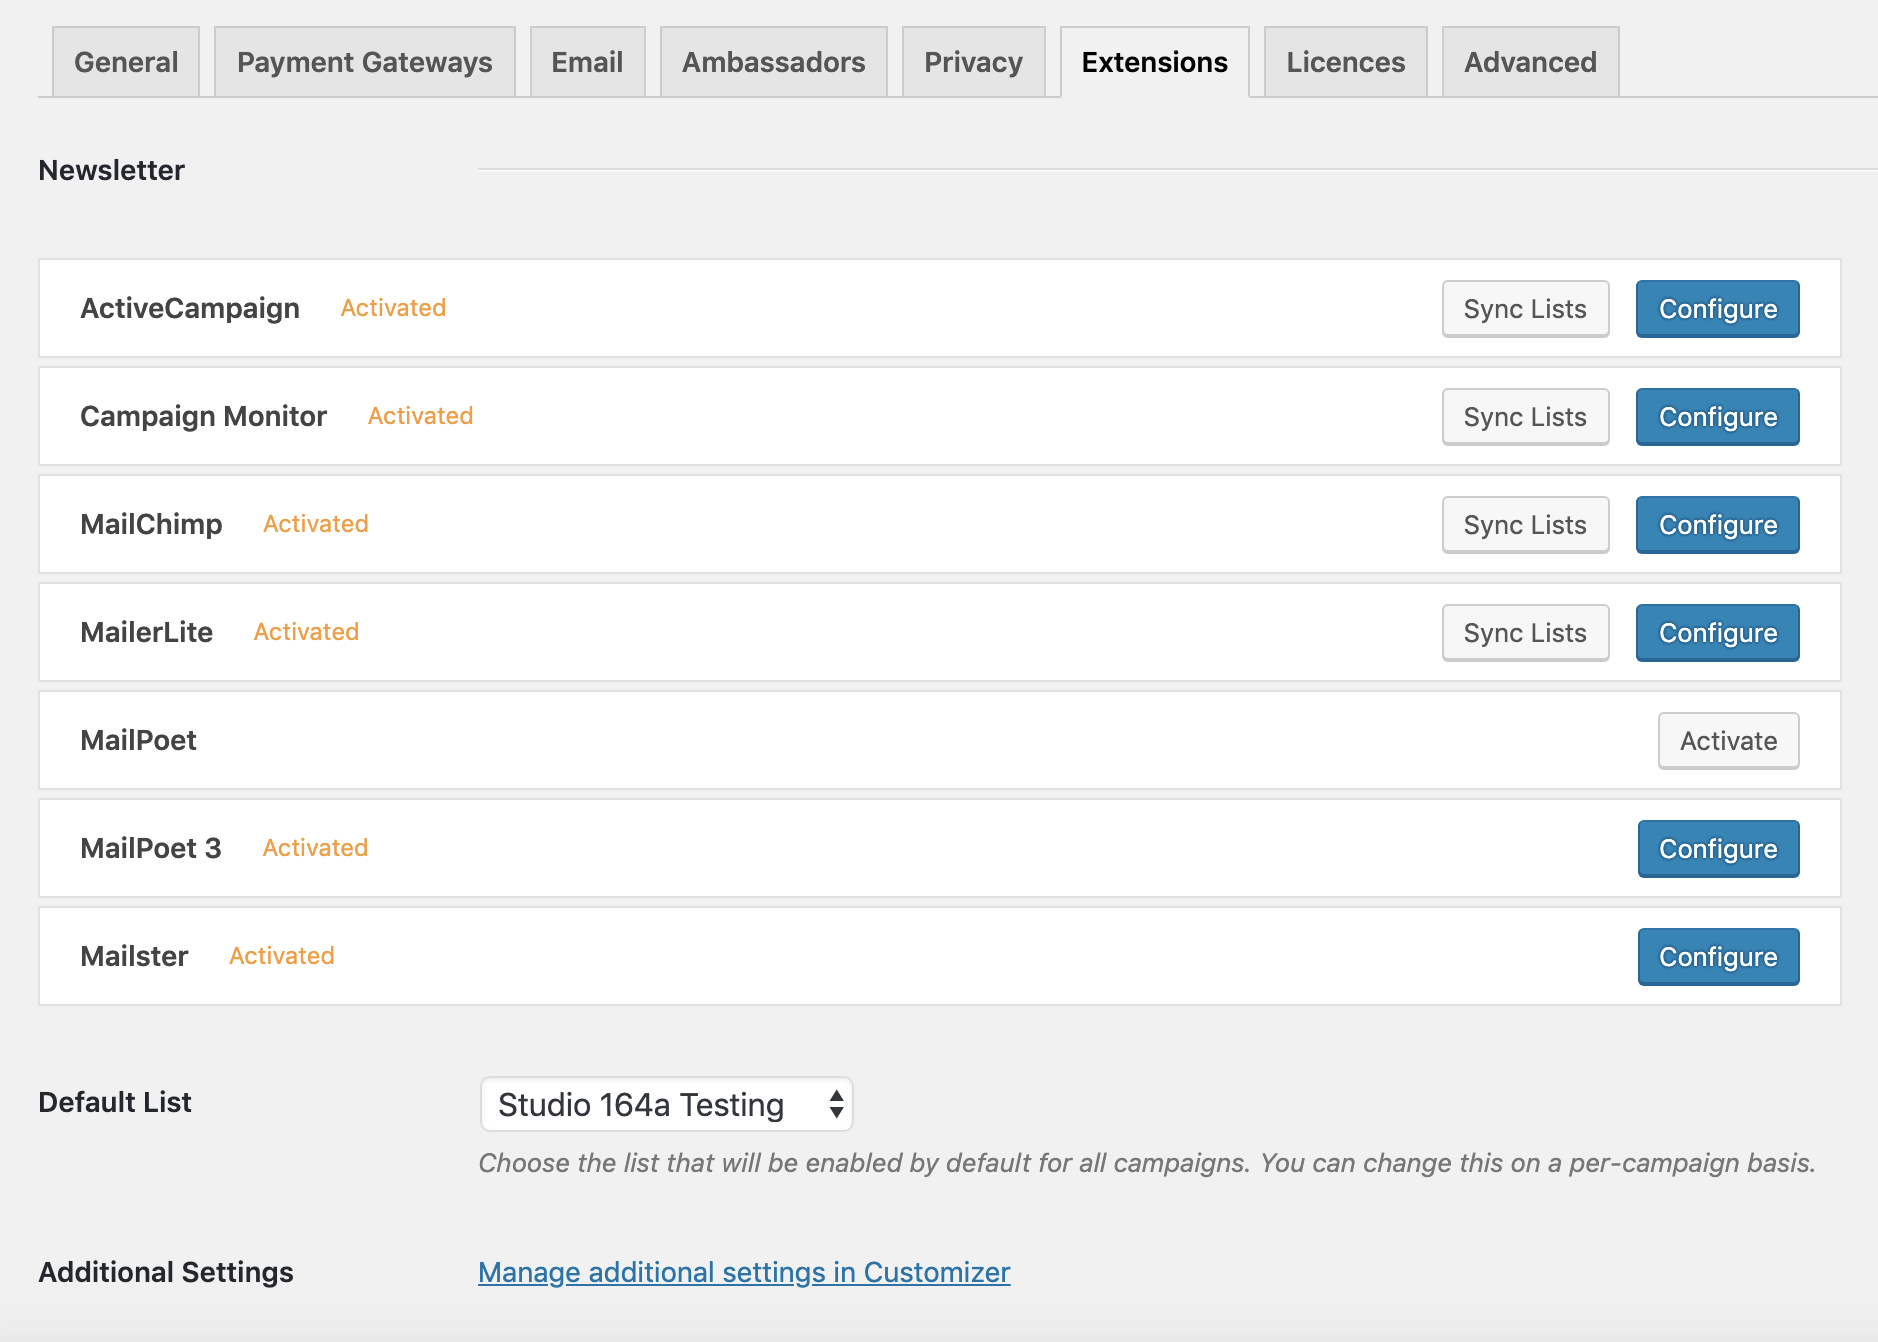1878x1342 pixels.
Task: Select the Extensions tab
Action: (x=1154, y=62)
